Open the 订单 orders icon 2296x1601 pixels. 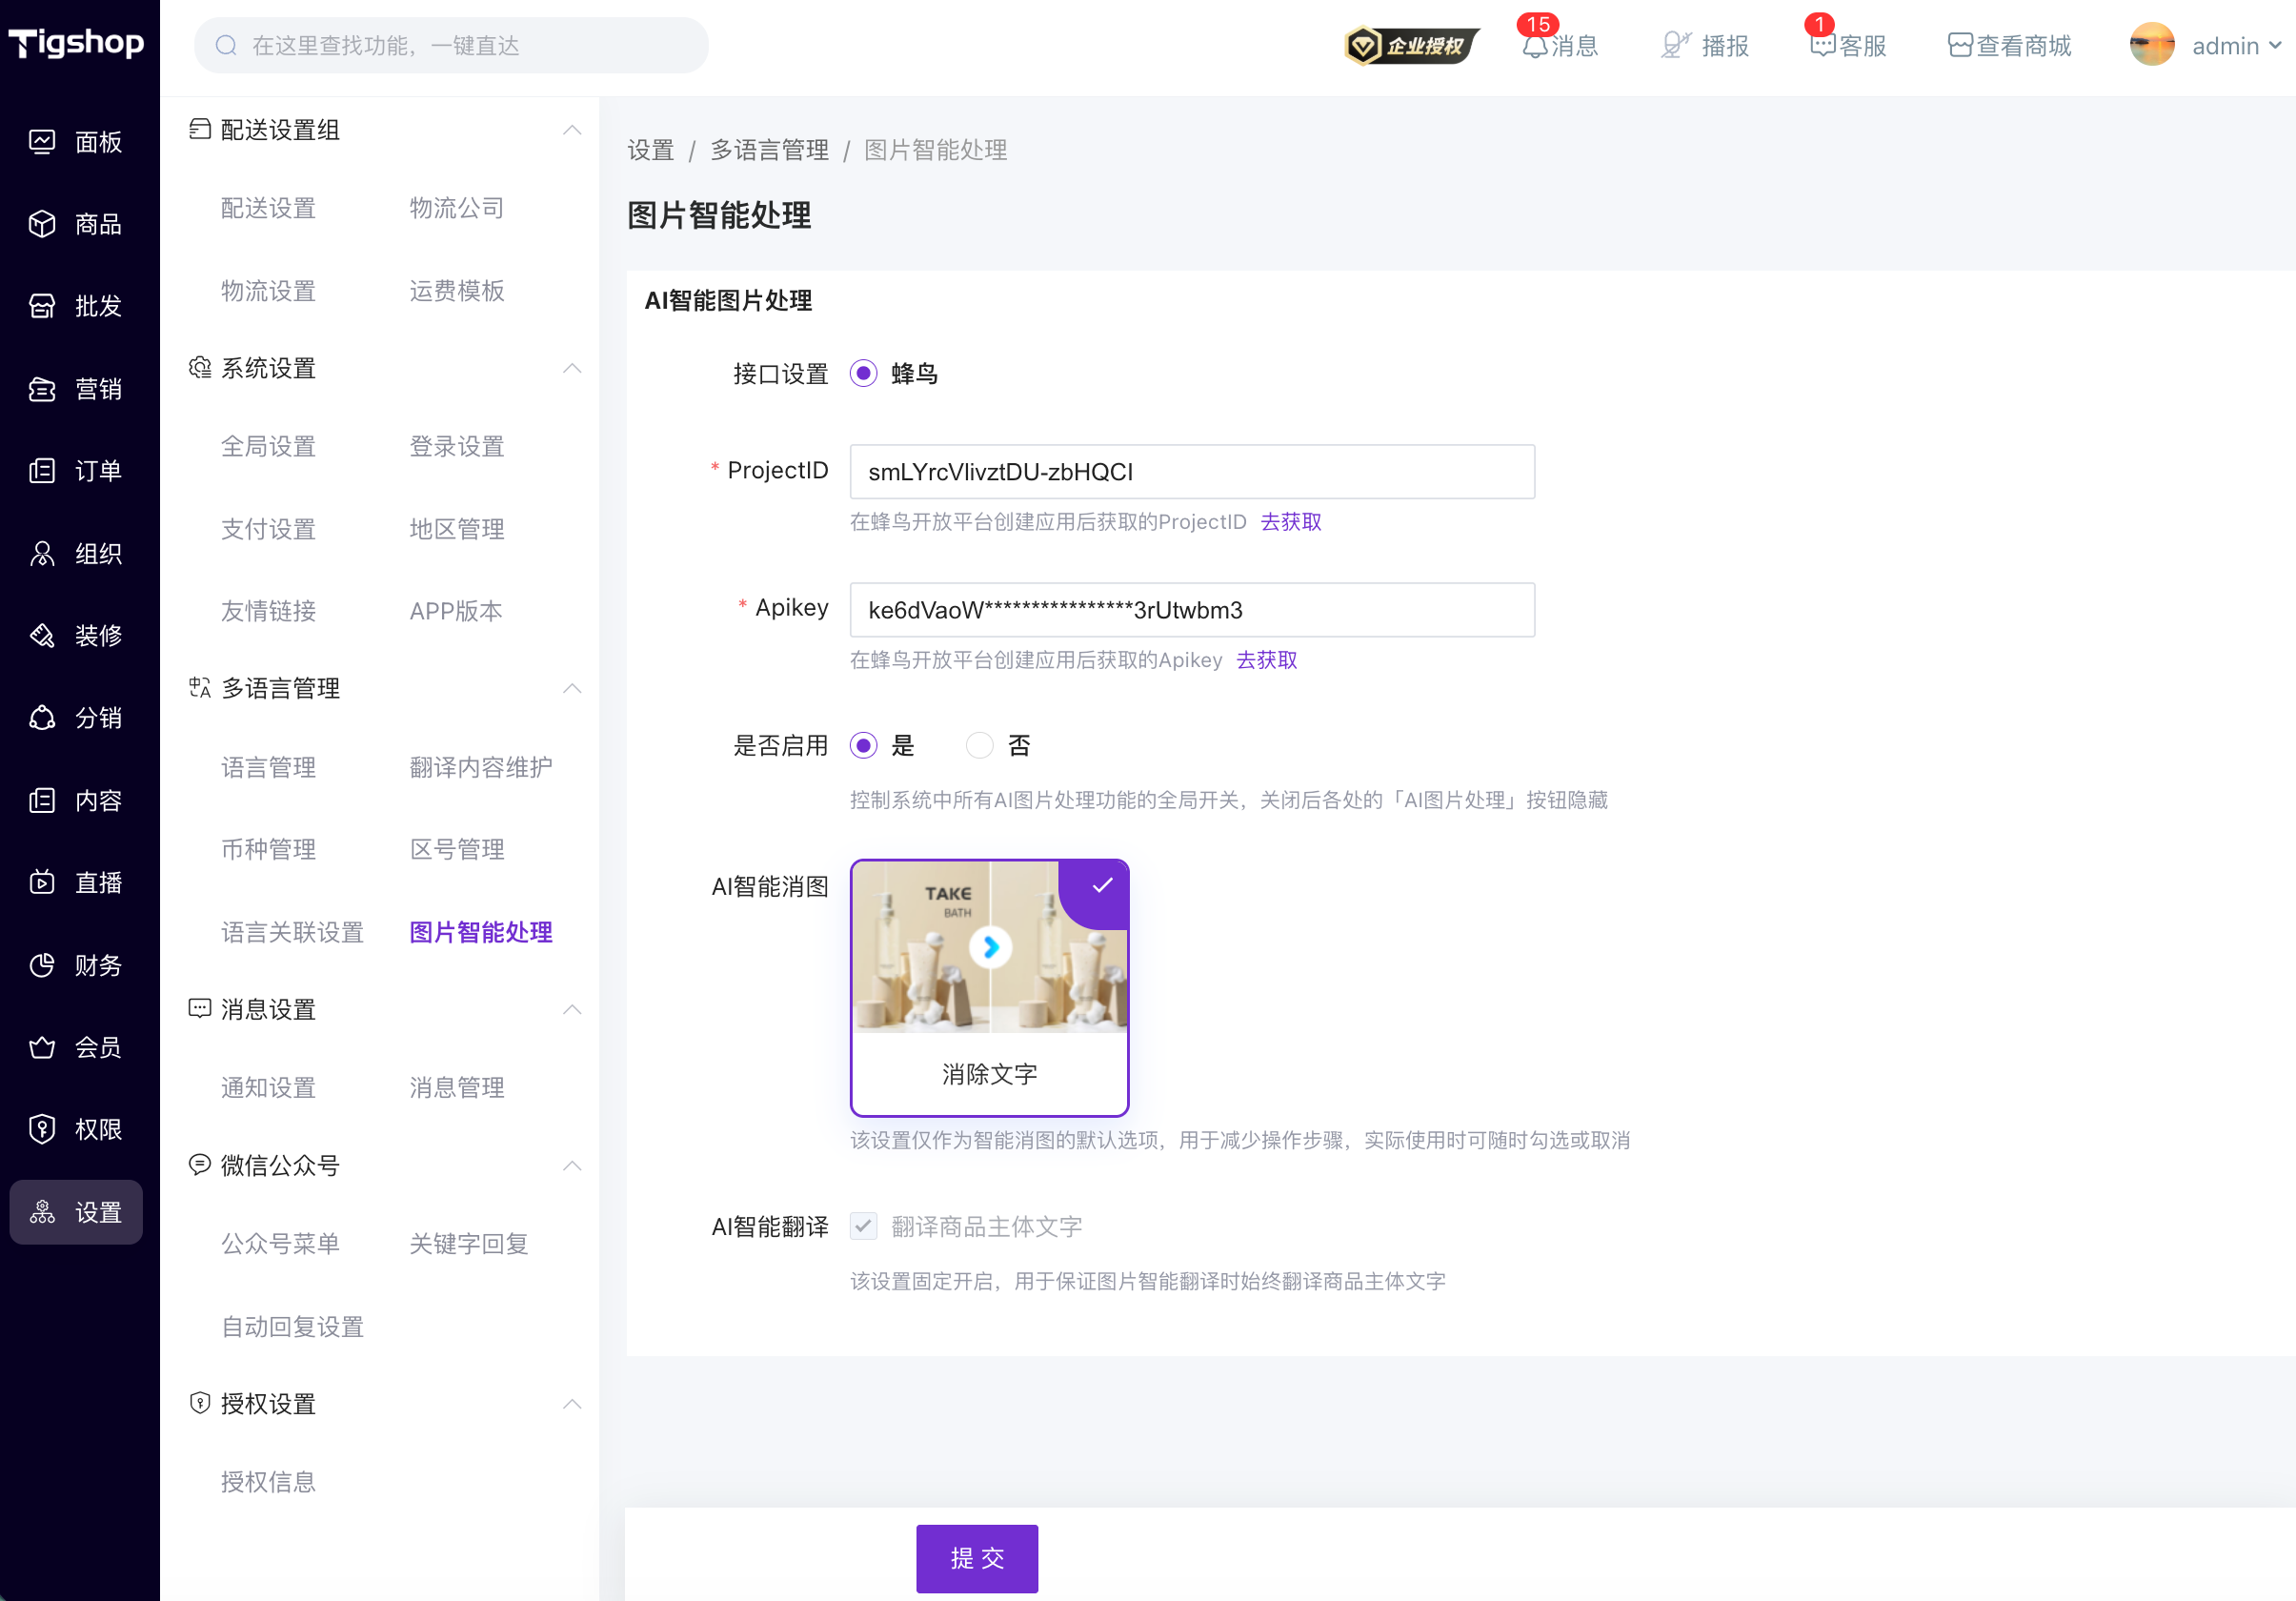[42, 471]
